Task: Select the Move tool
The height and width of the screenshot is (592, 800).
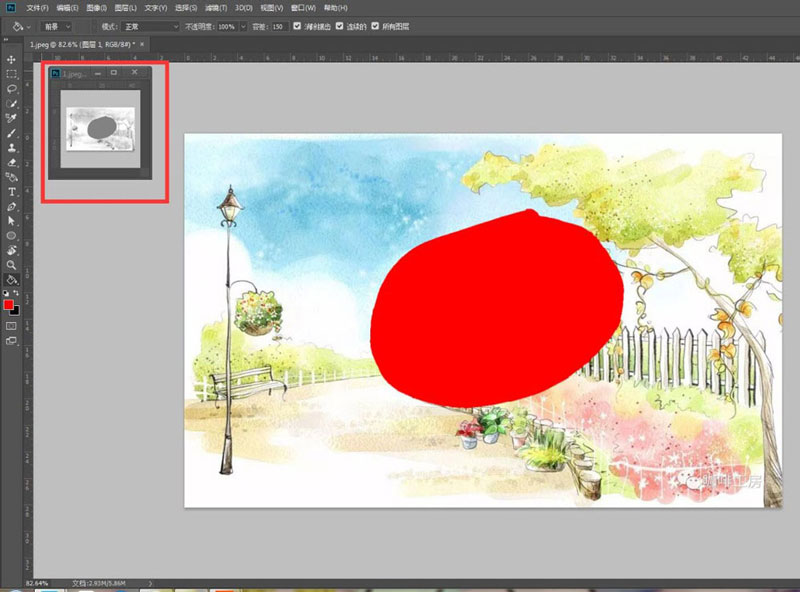Action: [x=11, y=60]
